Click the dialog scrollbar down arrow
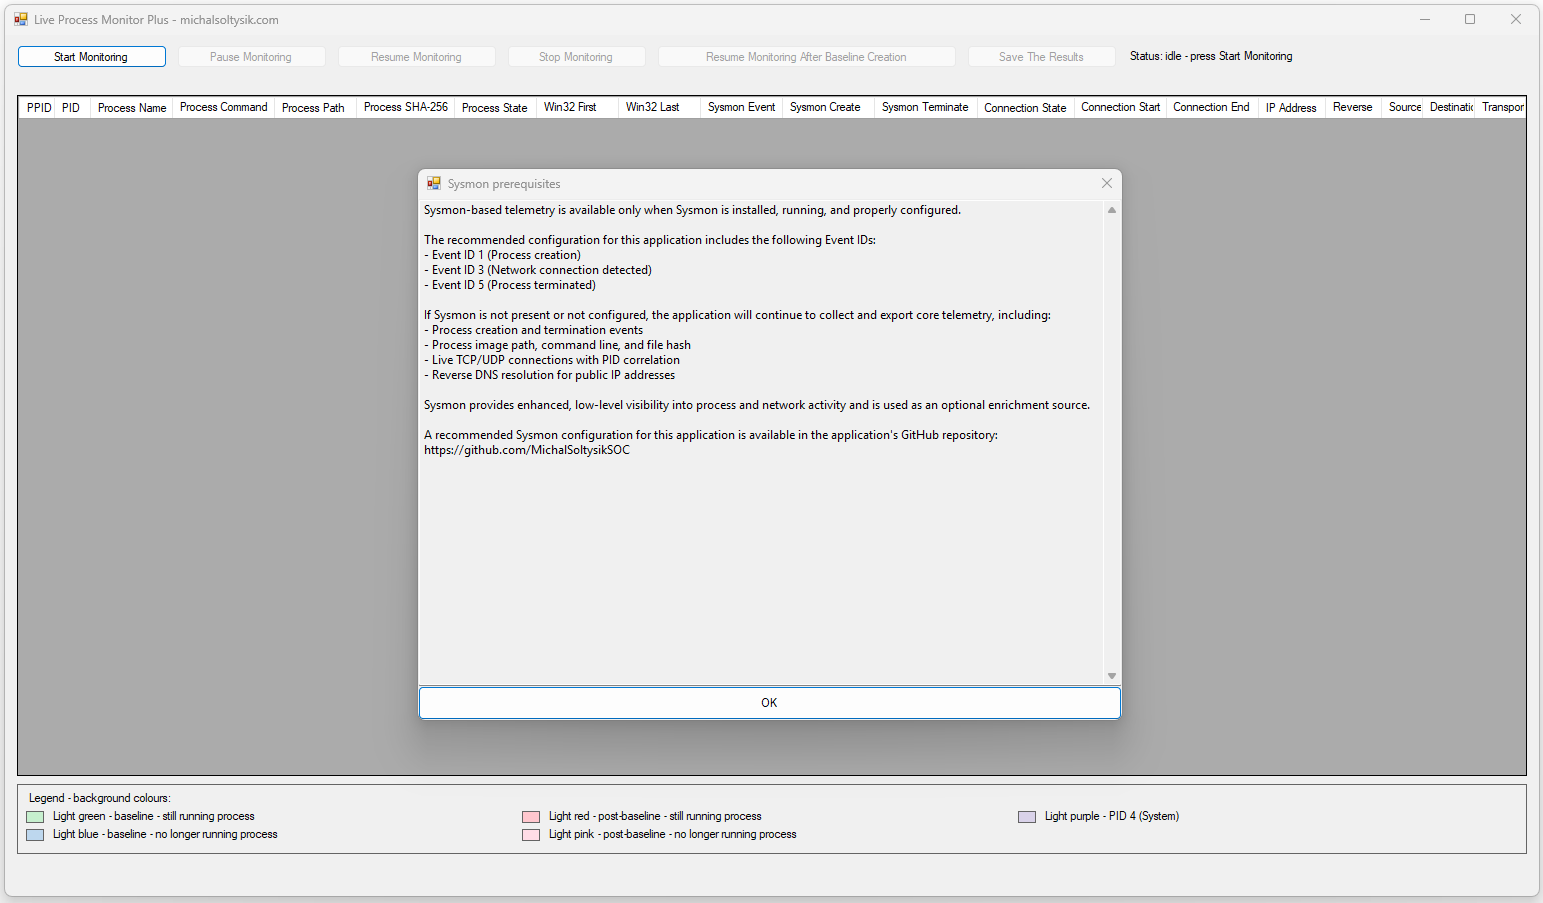The height and width of the screenshot is (903, 1543). coord(1111,676)
